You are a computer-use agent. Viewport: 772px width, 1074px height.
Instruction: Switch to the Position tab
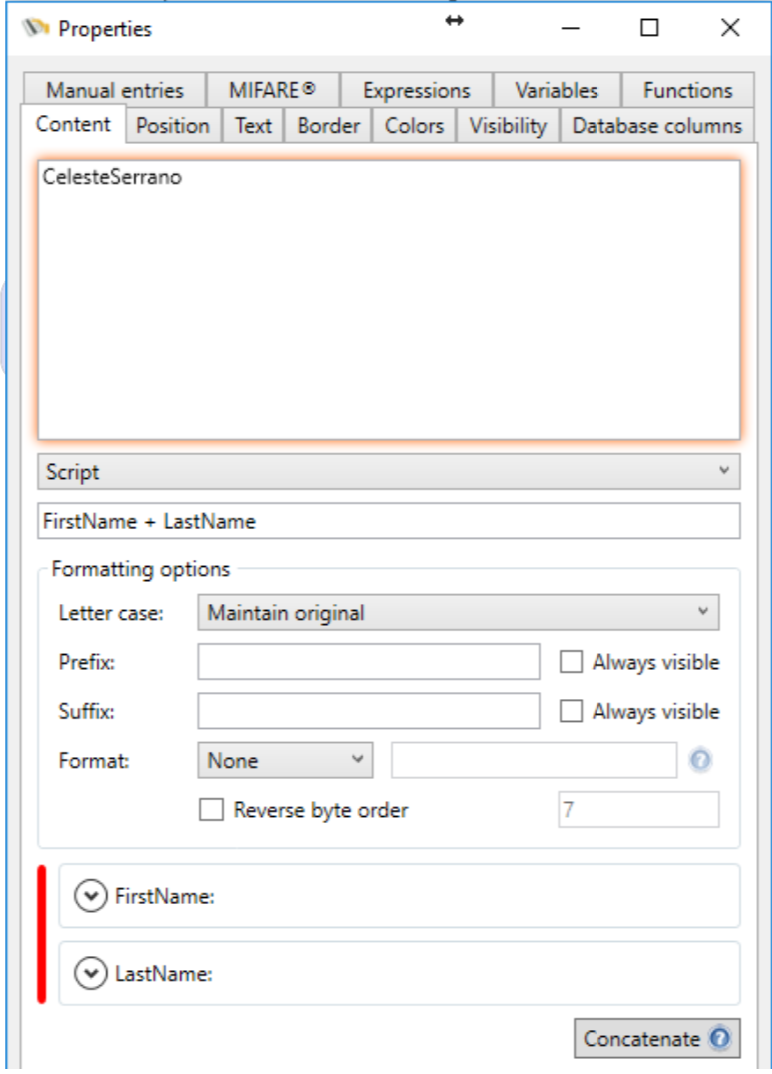click(x=173, y=126)
